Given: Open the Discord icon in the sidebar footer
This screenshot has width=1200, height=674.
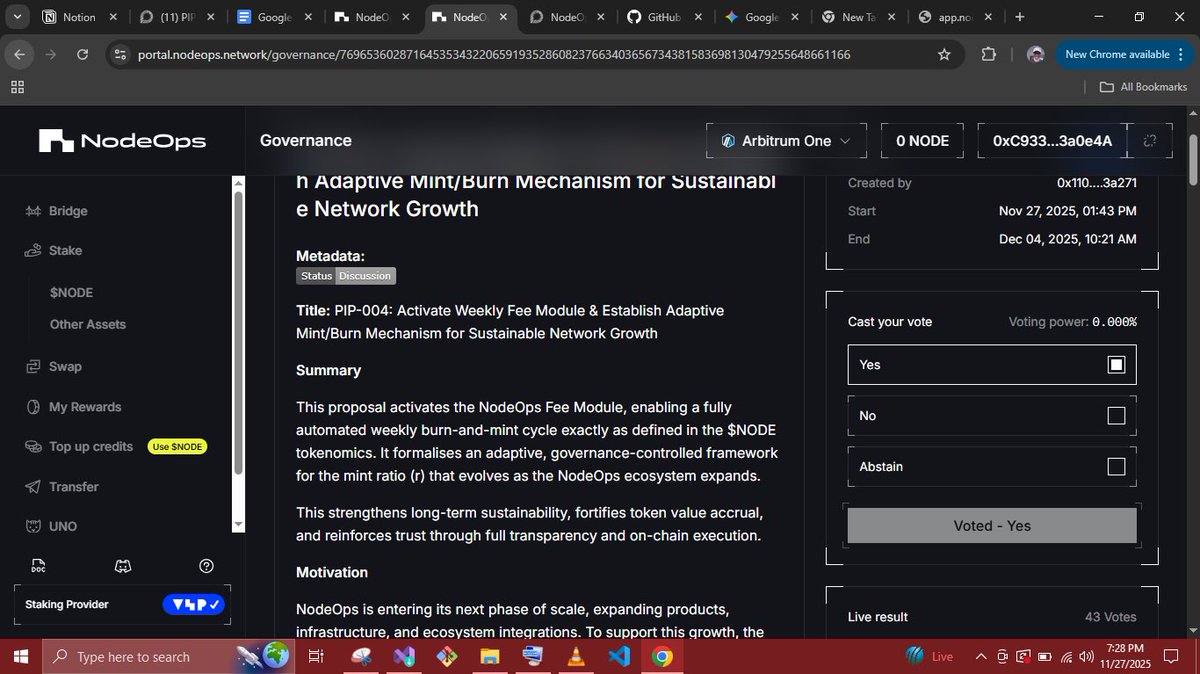Looking at the screenshot, I should click(122, 566).
